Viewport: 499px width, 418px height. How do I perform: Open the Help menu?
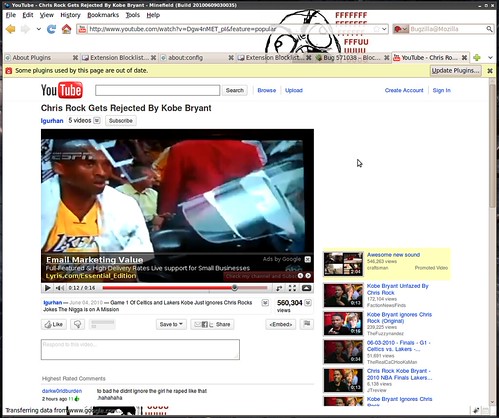pyautogui.click(x=153, y=15)
